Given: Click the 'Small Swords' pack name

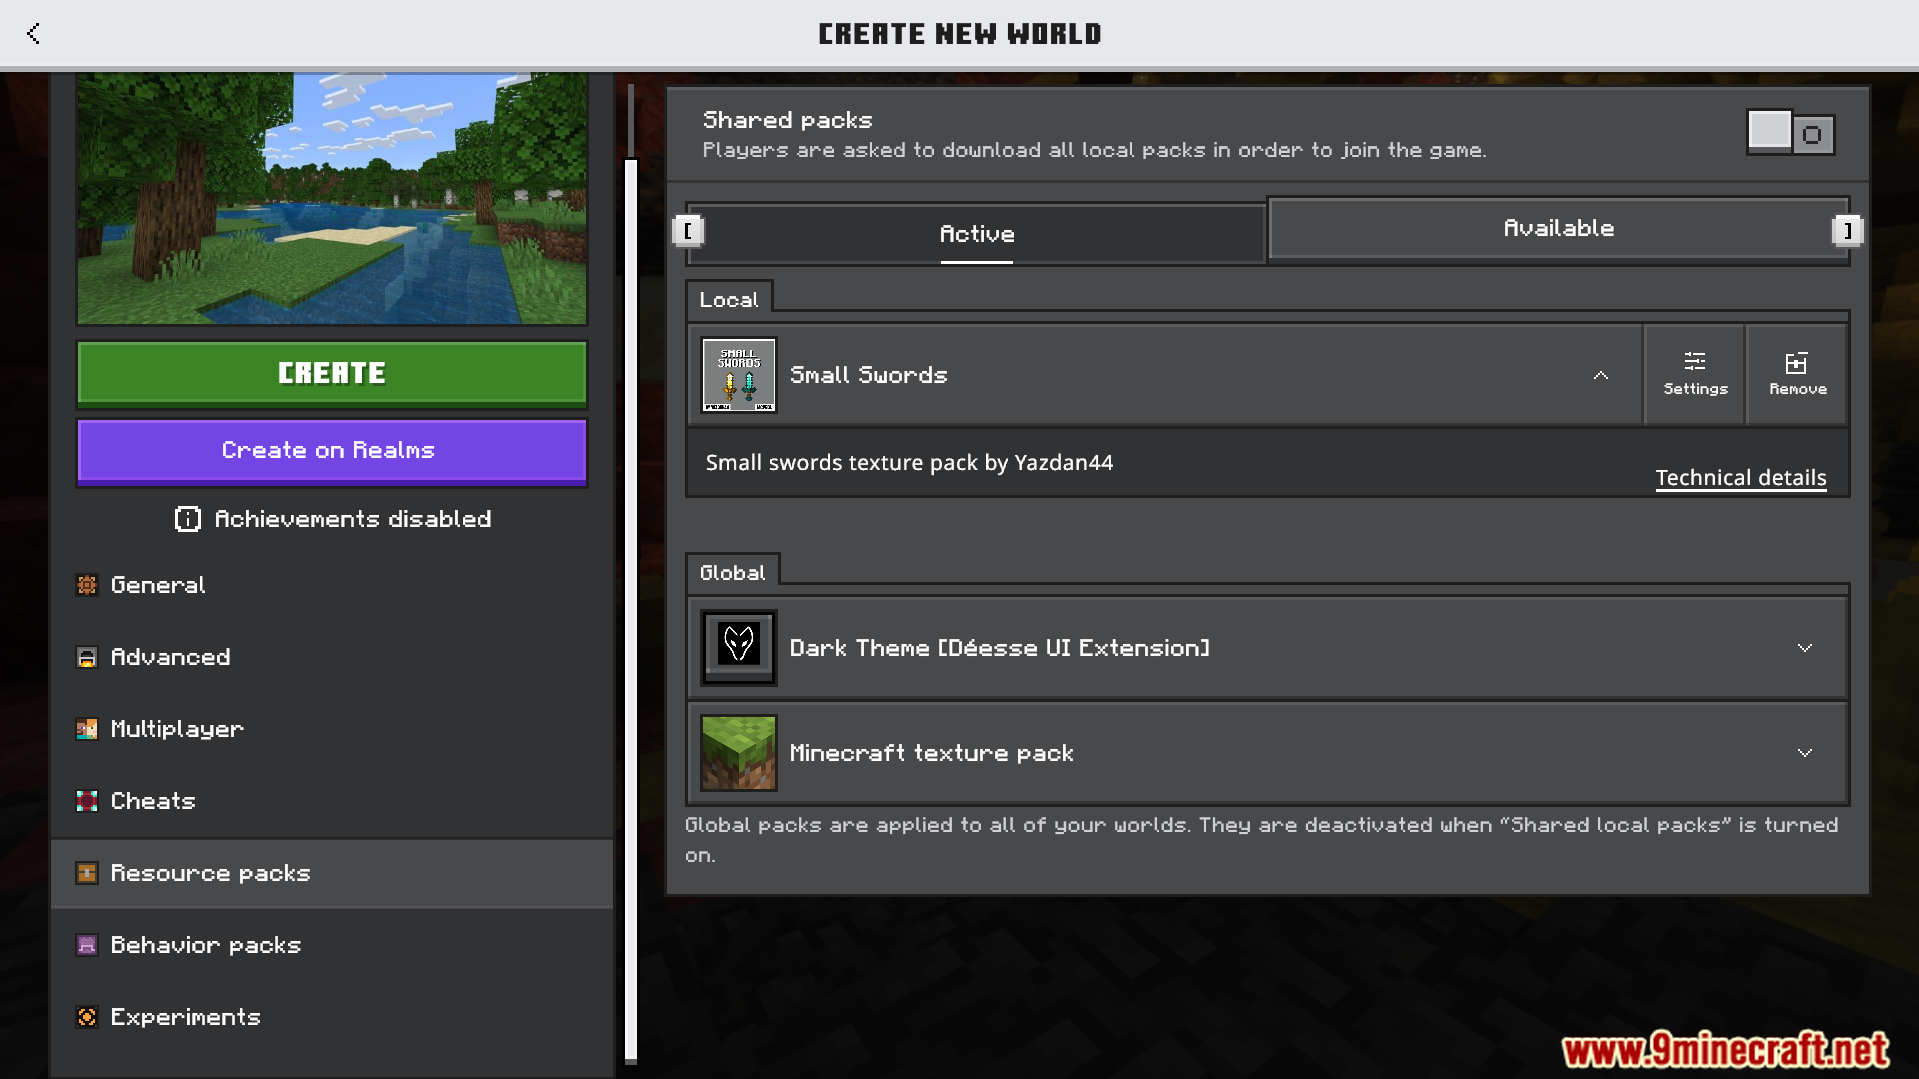Looking at the screenshot, I should tap(868, 375).
